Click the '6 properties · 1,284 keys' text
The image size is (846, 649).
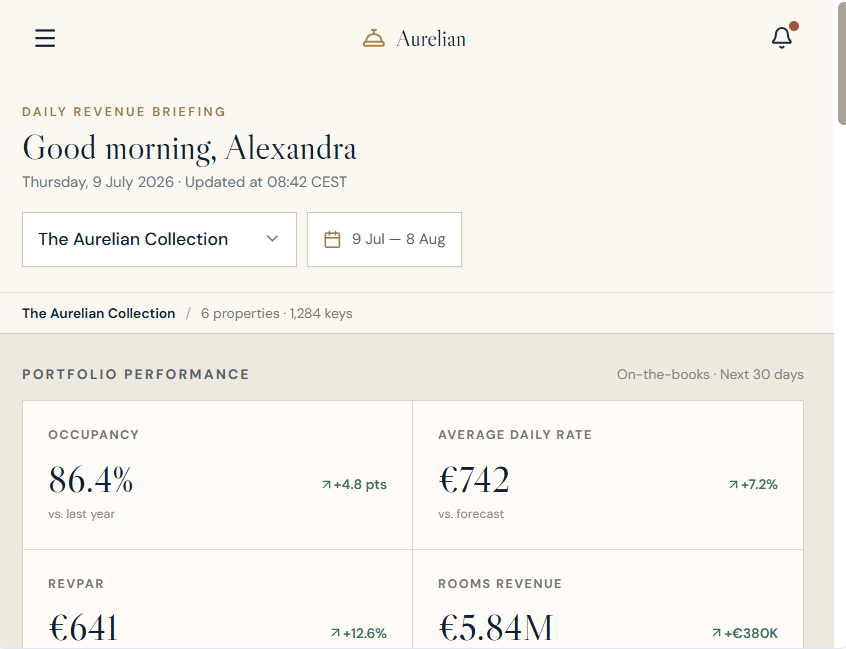pos(277,313)
